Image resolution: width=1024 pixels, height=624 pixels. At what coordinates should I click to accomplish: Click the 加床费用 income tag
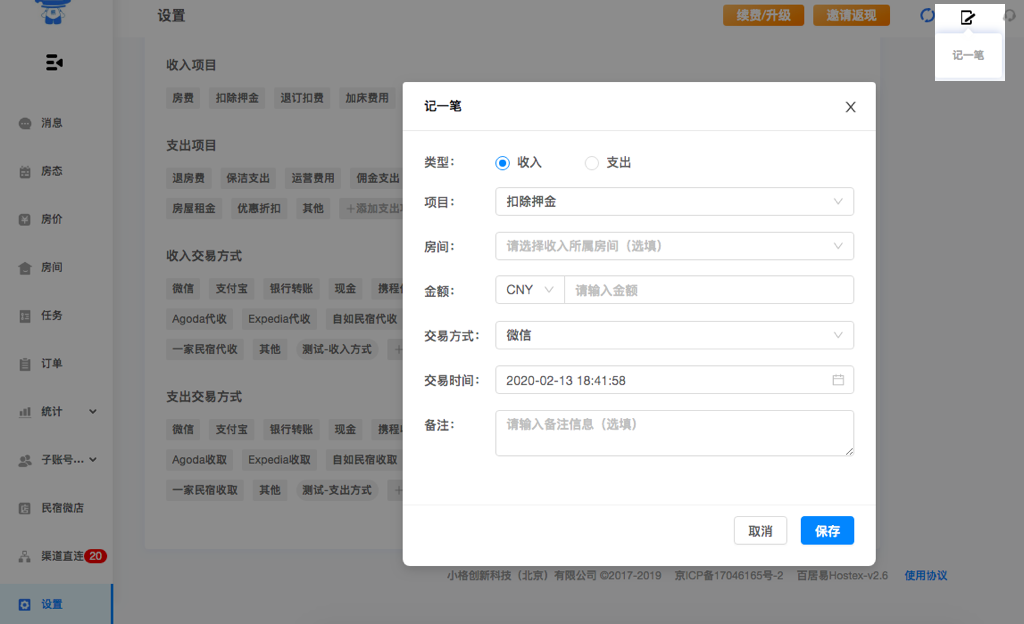[367, 98]
